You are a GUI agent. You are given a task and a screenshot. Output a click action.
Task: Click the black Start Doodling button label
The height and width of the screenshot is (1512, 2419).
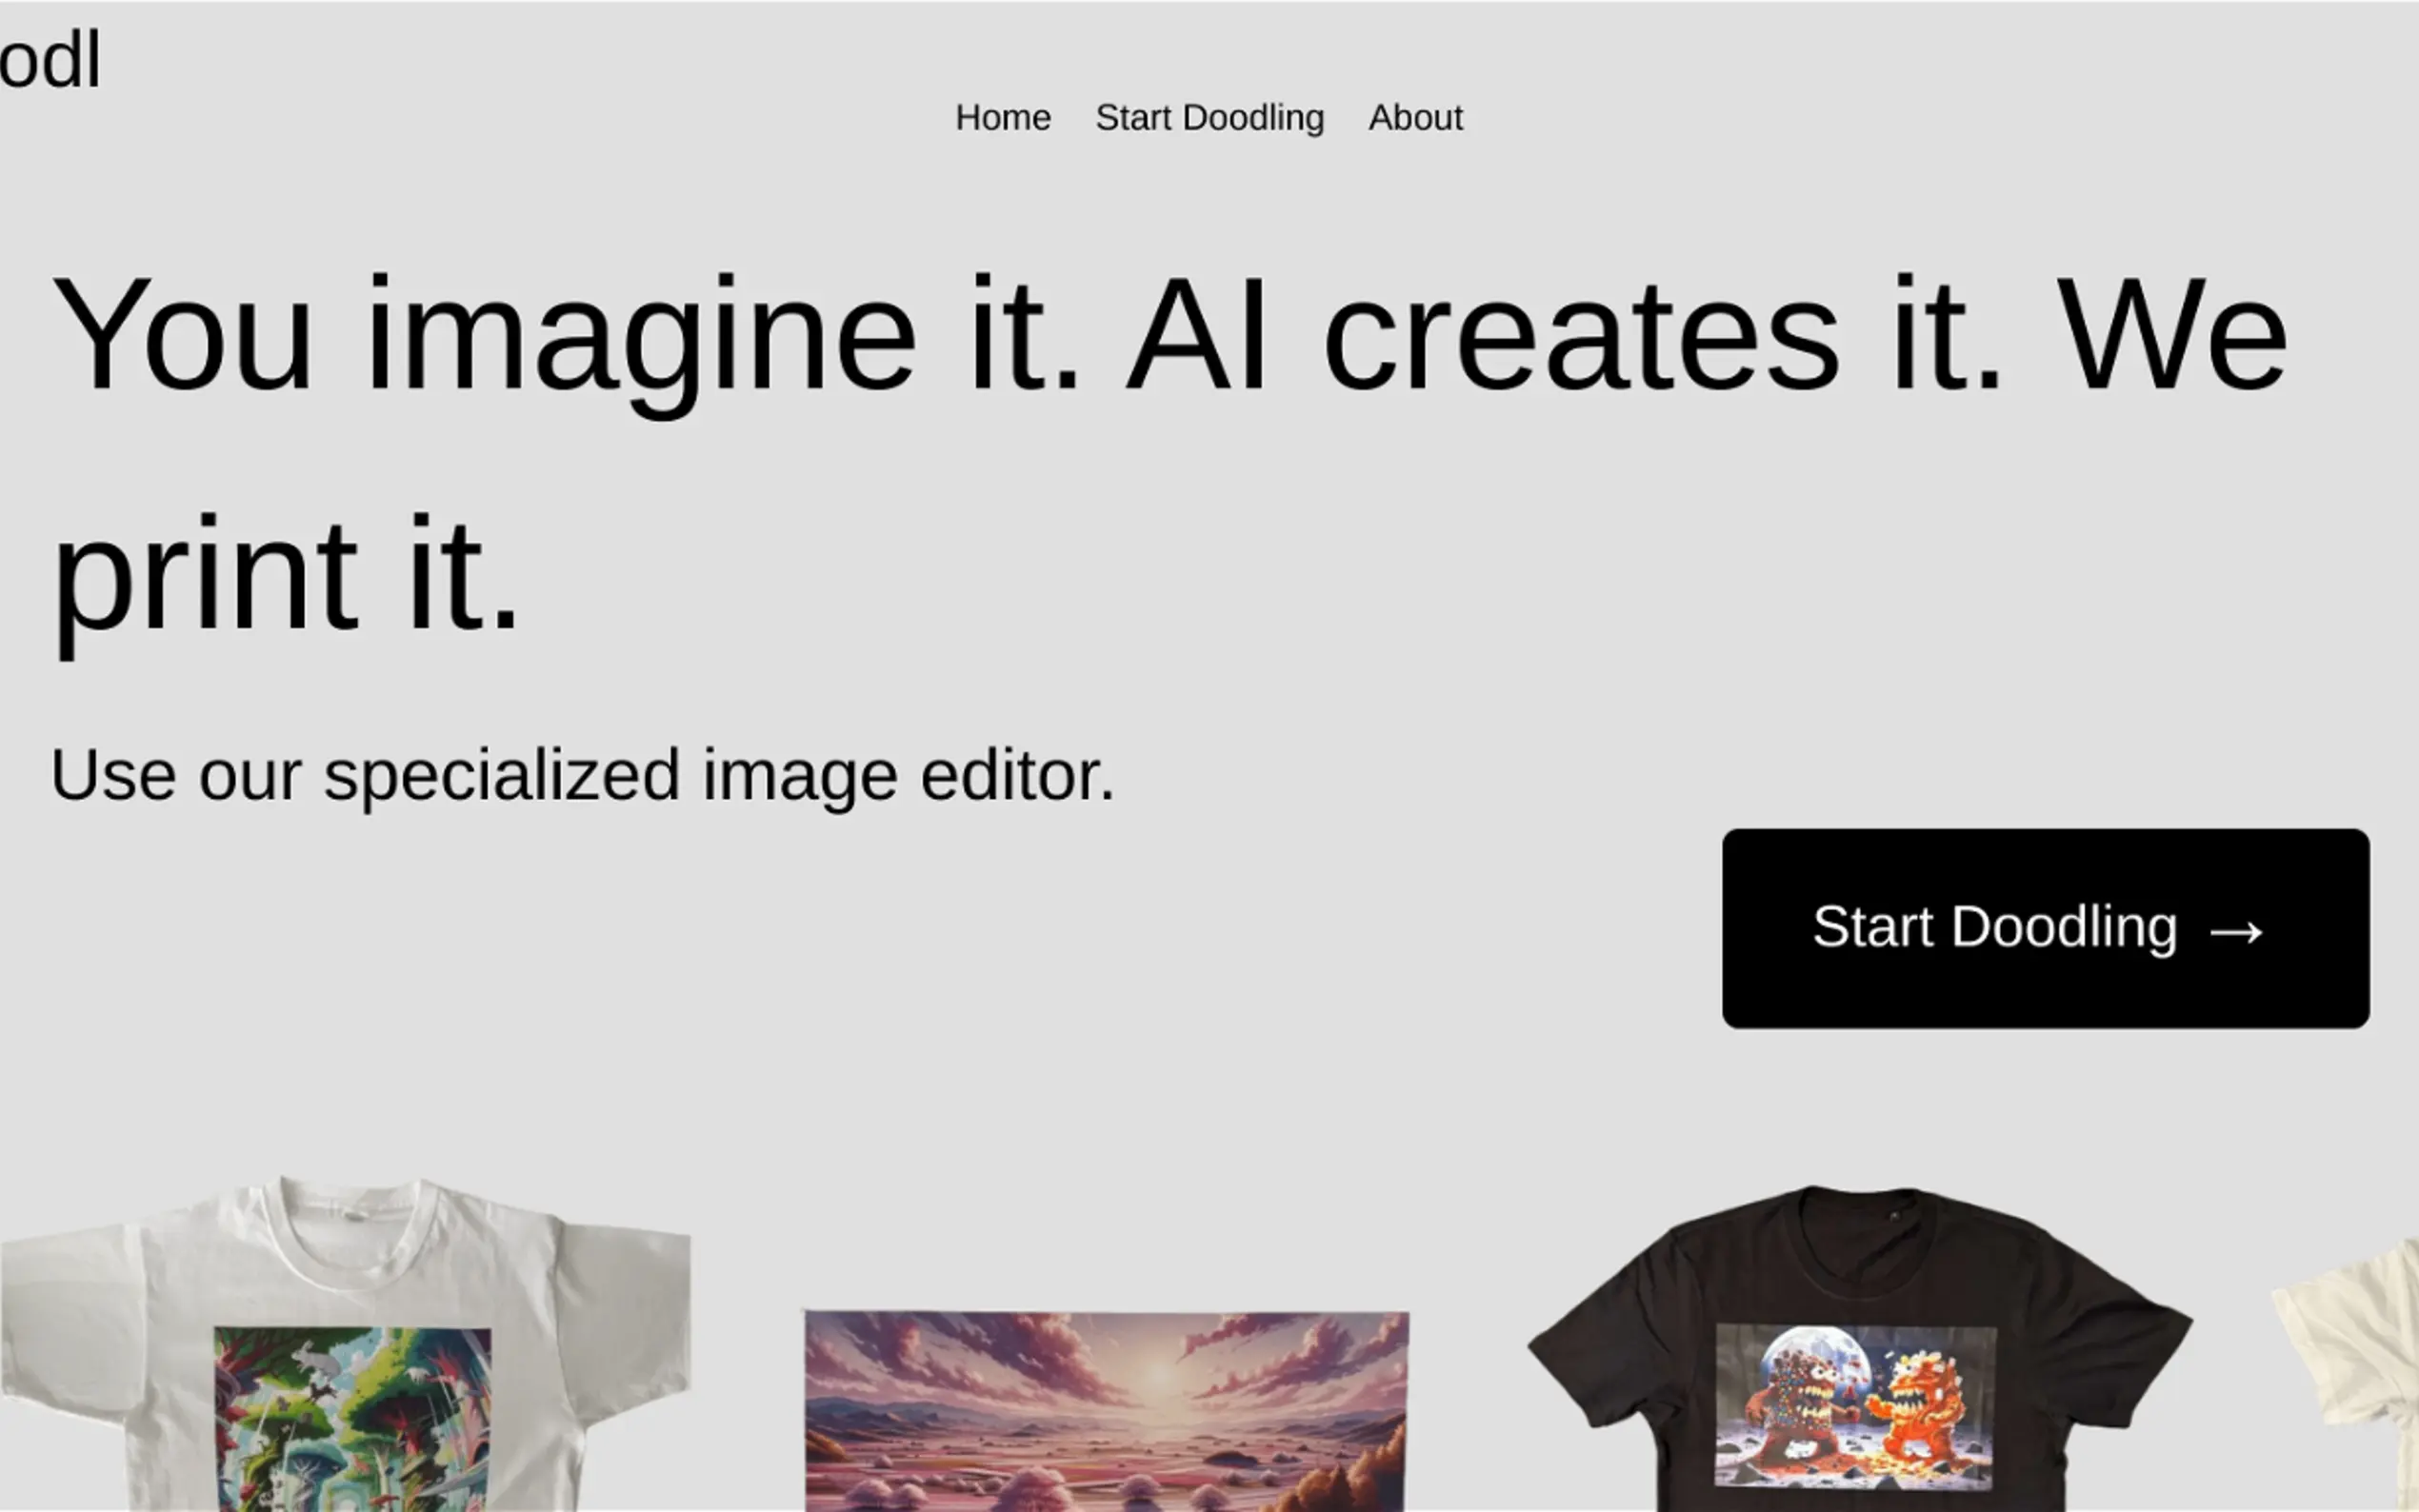pyautogui.click(x=1995, y=927)
